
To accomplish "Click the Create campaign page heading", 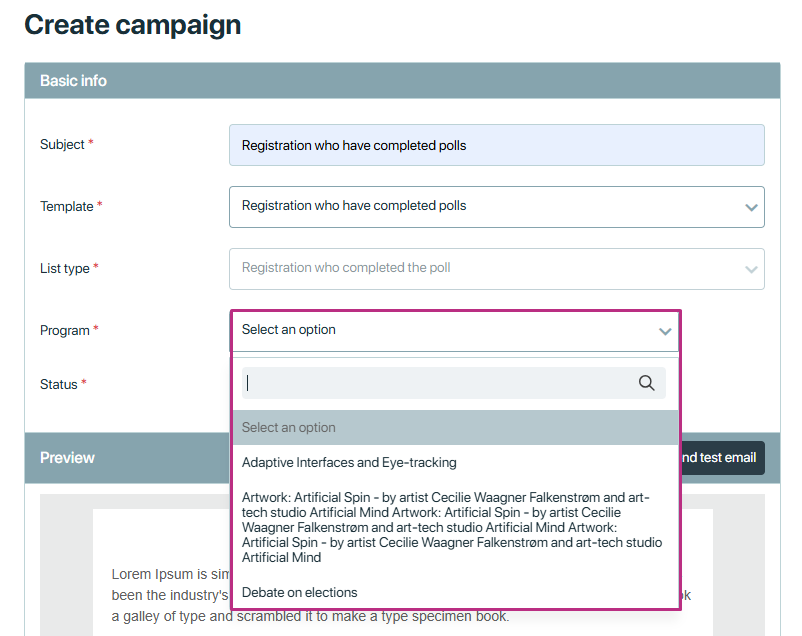I will tap(132, 25).
